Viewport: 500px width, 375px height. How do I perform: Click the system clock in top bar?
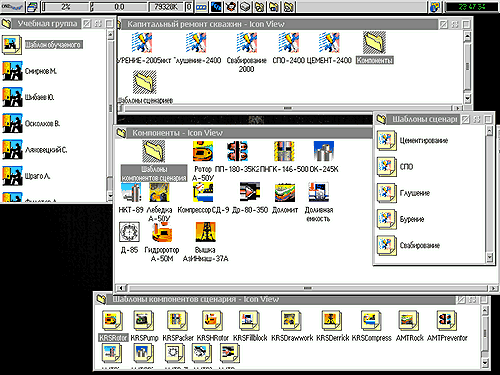471,7
